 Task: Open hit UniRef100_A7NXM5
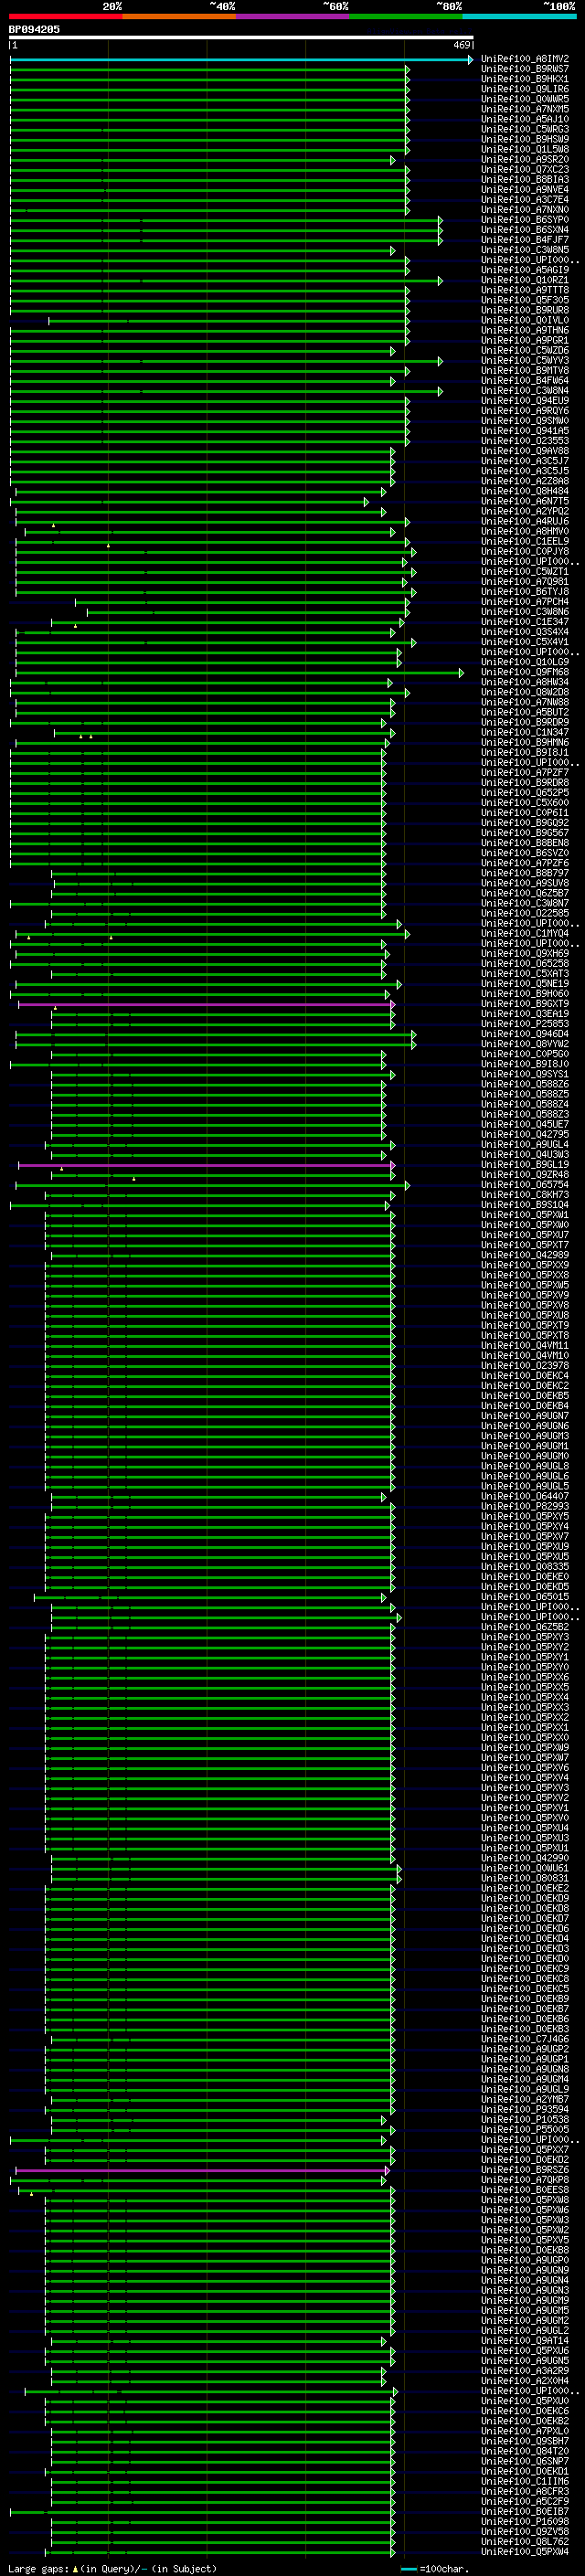[525, 109]
